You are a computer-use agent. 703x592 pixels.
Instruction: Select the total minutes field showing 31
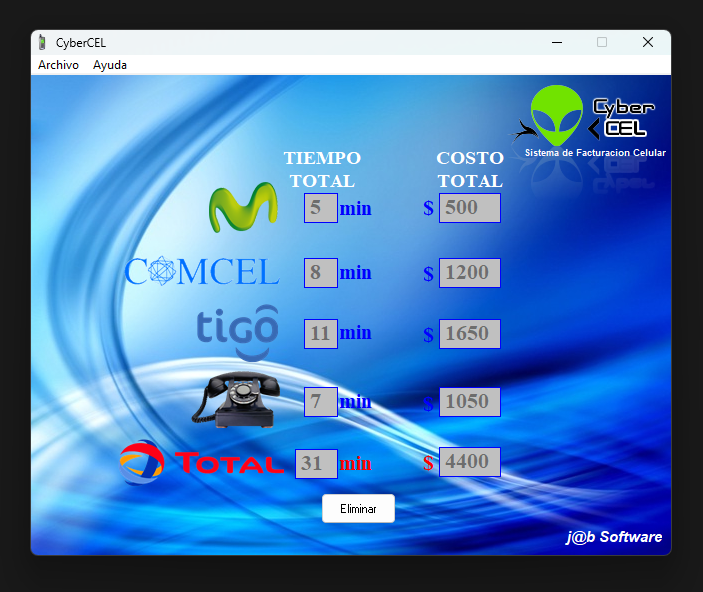316,463
